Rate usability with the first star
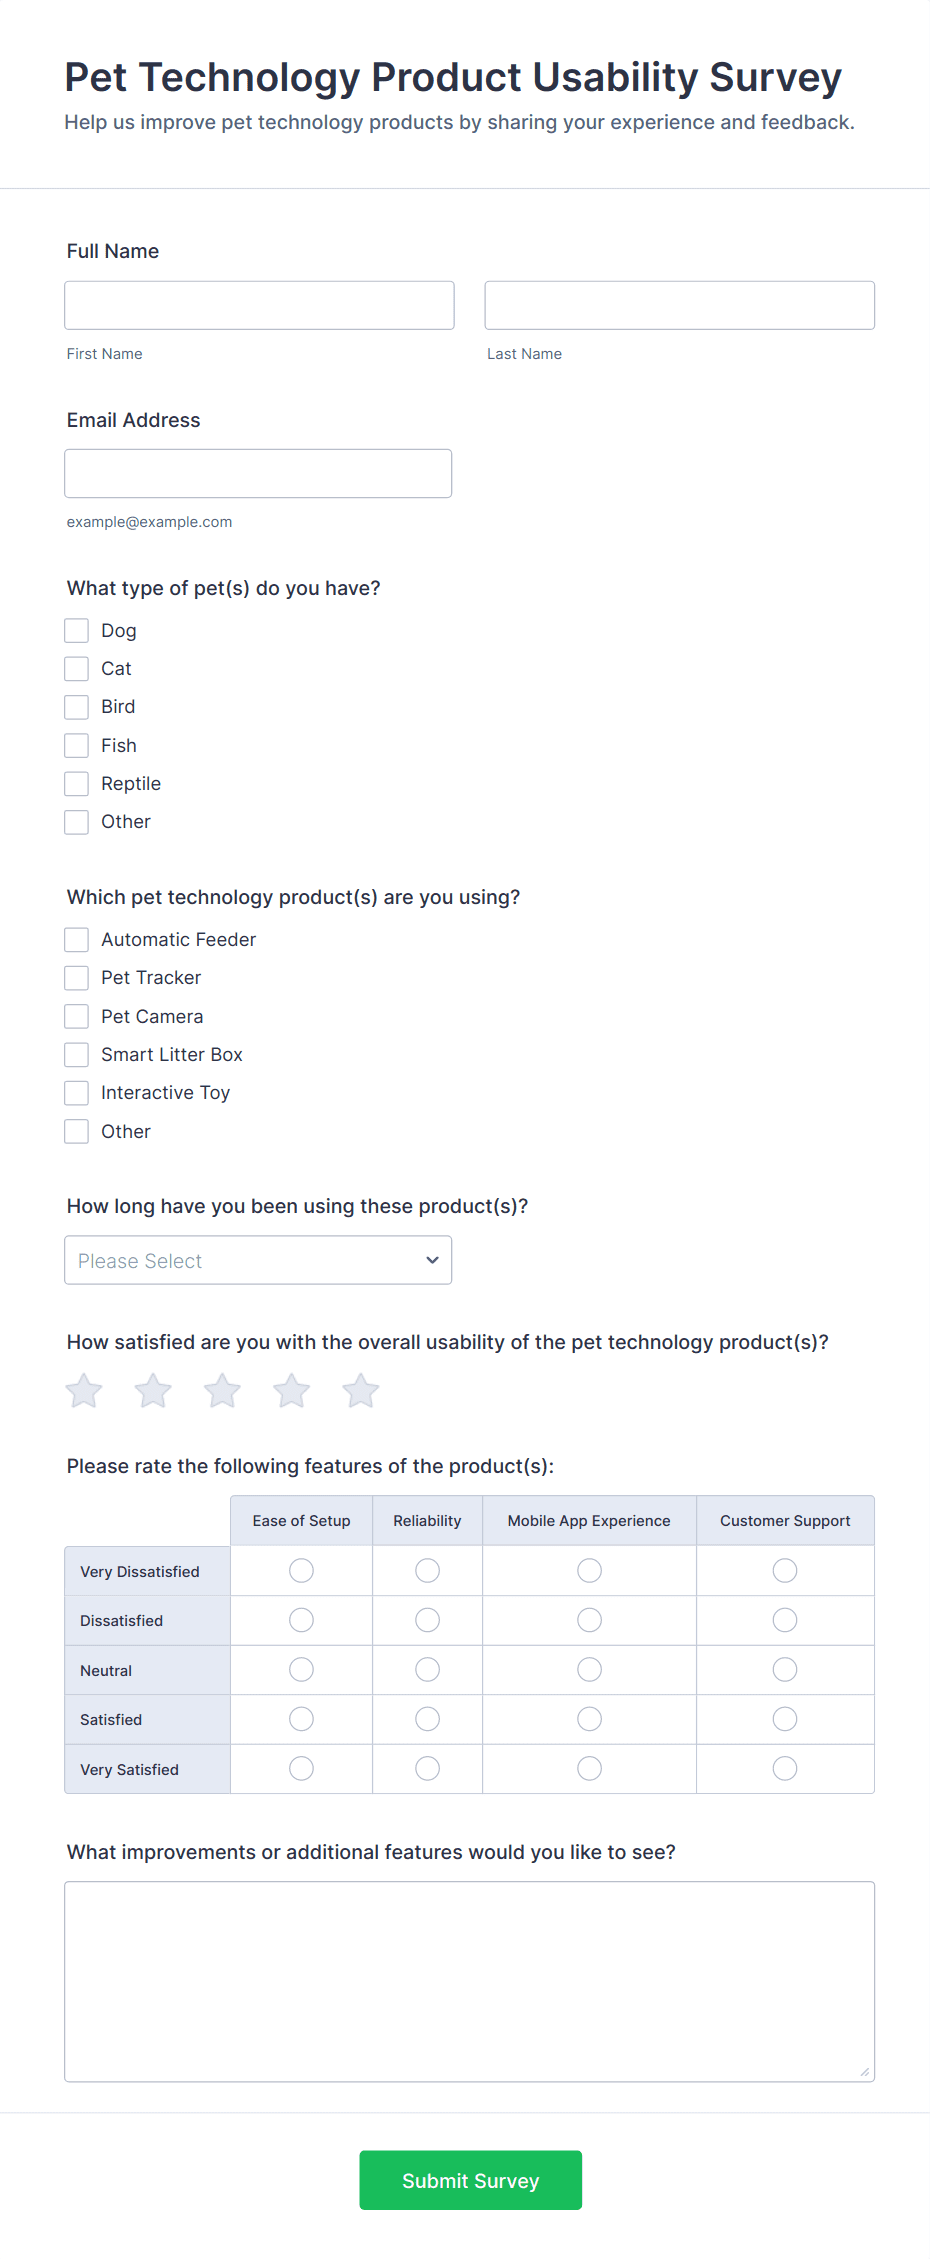The width and height of the screenshot is (930, 2259). 84,1391
